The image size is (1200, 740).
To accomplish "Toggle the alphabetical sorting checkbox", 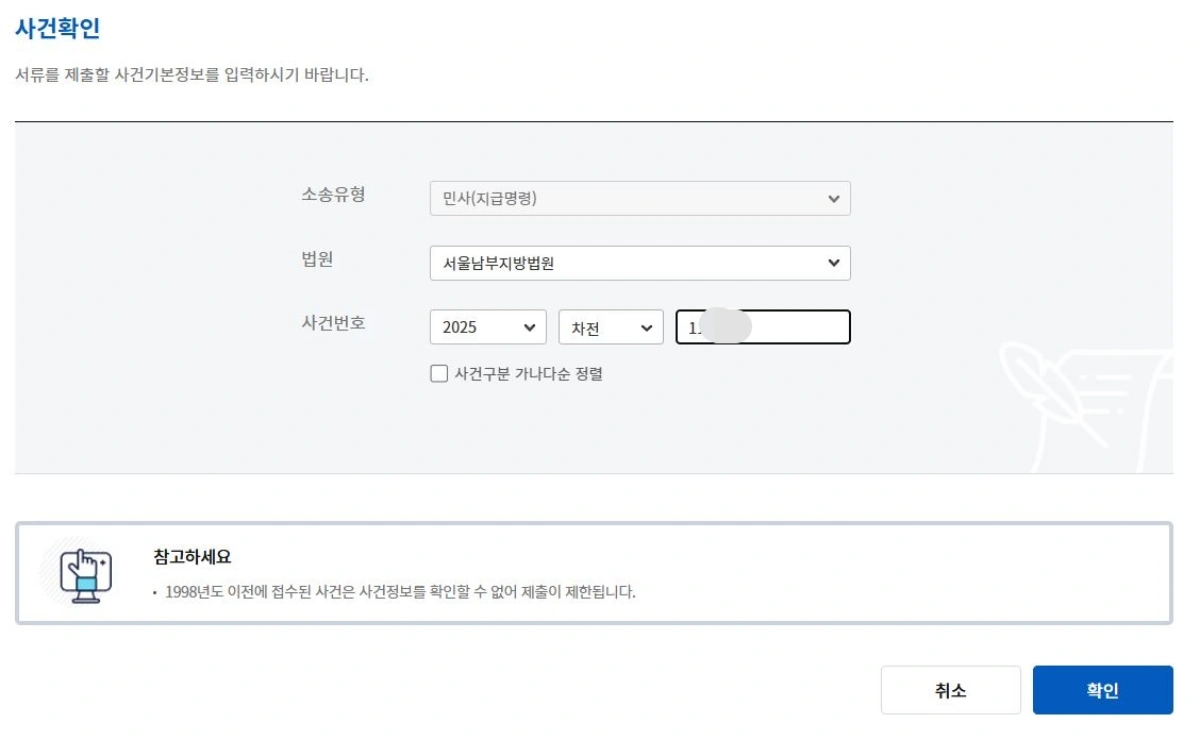I will pos(437,373).
